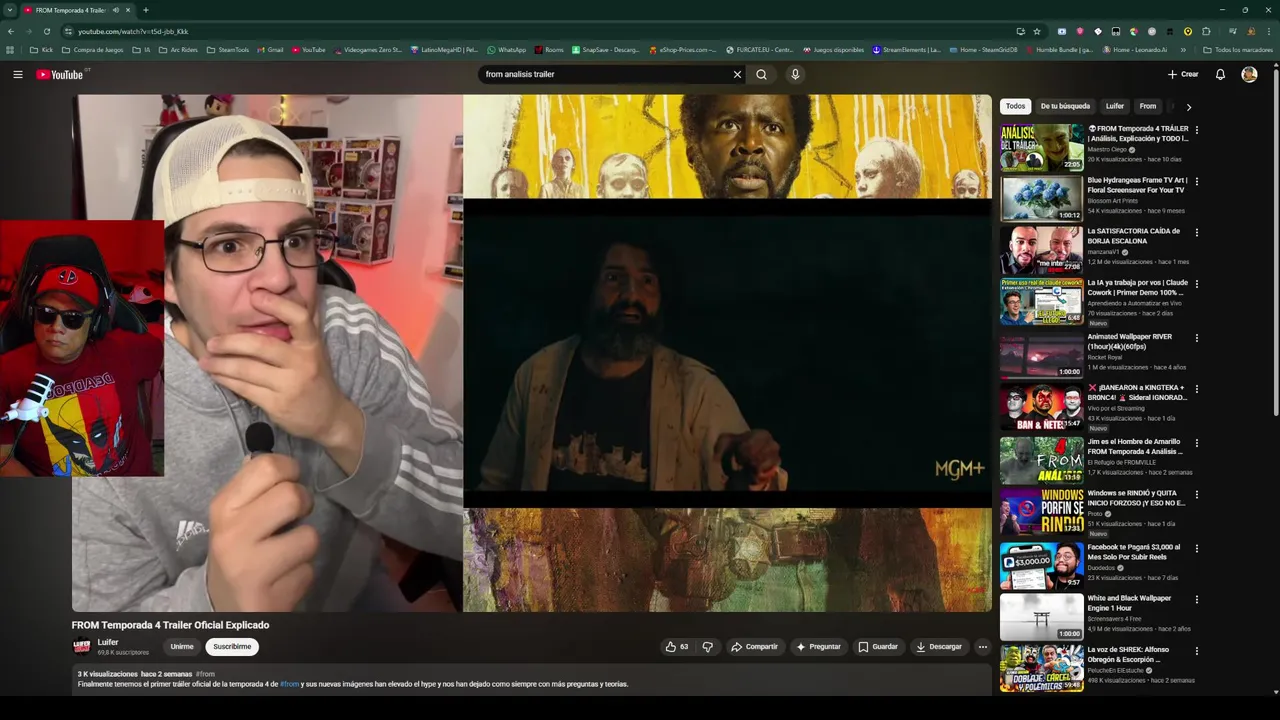
Task: Open the Crear button
Action: click(1183, 74)
